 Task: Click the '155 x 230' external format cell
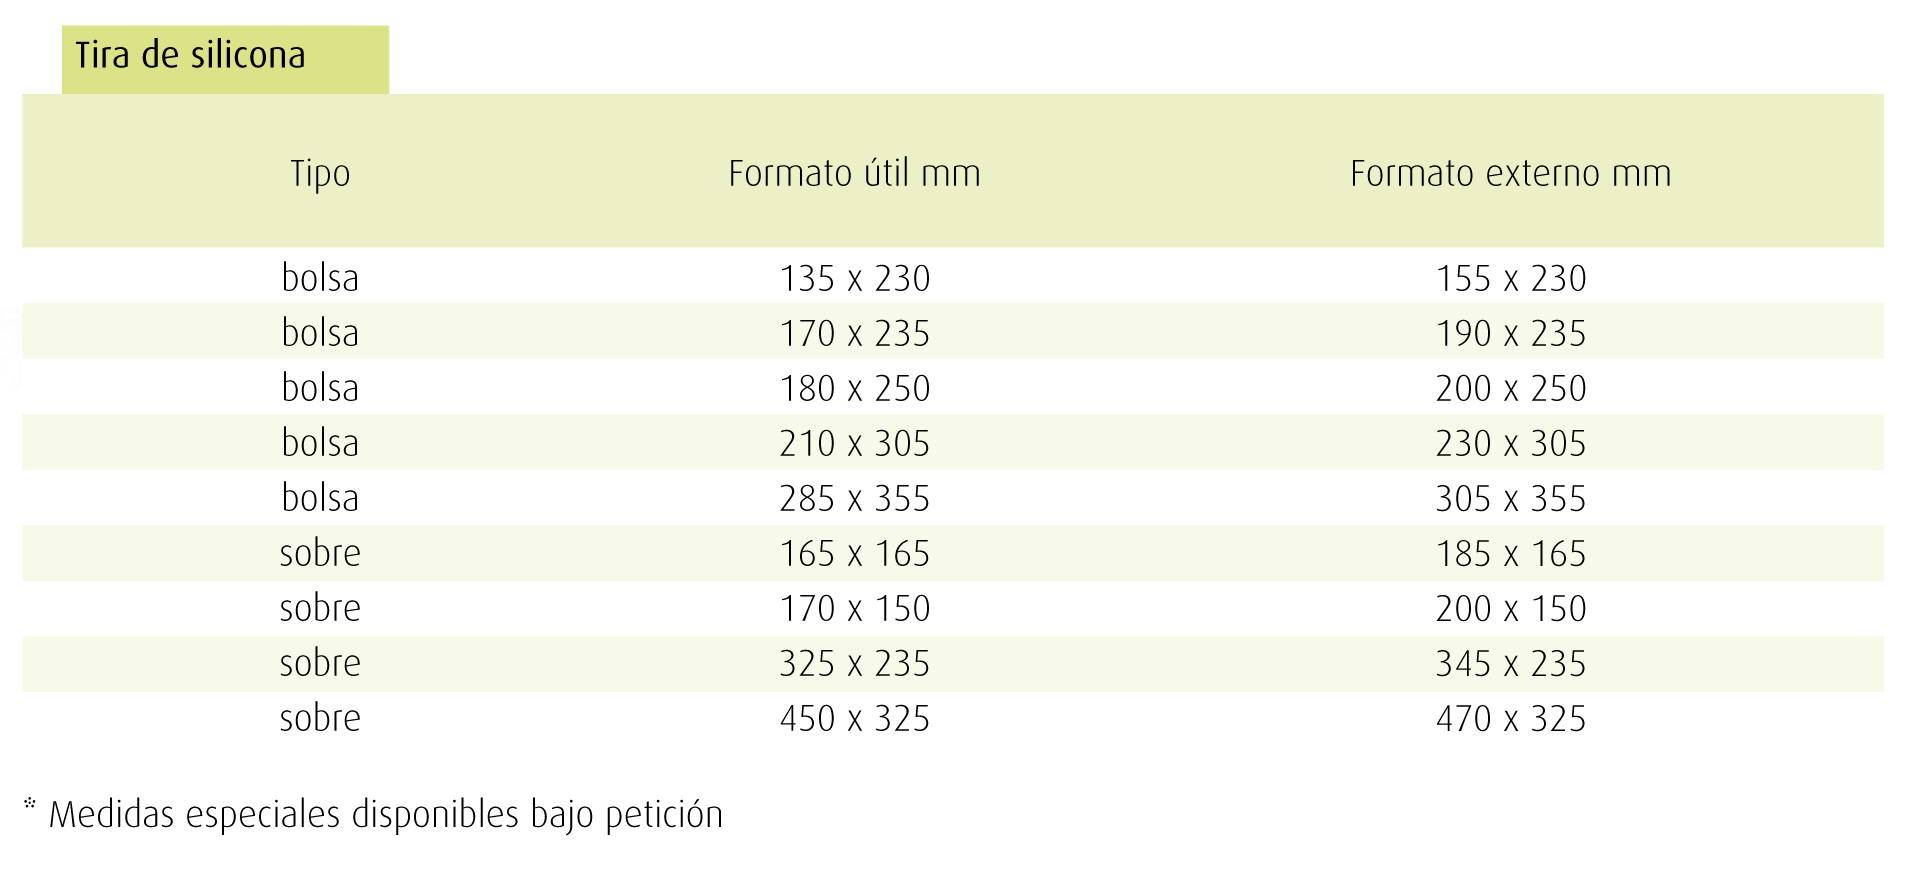pos(1510,278)
